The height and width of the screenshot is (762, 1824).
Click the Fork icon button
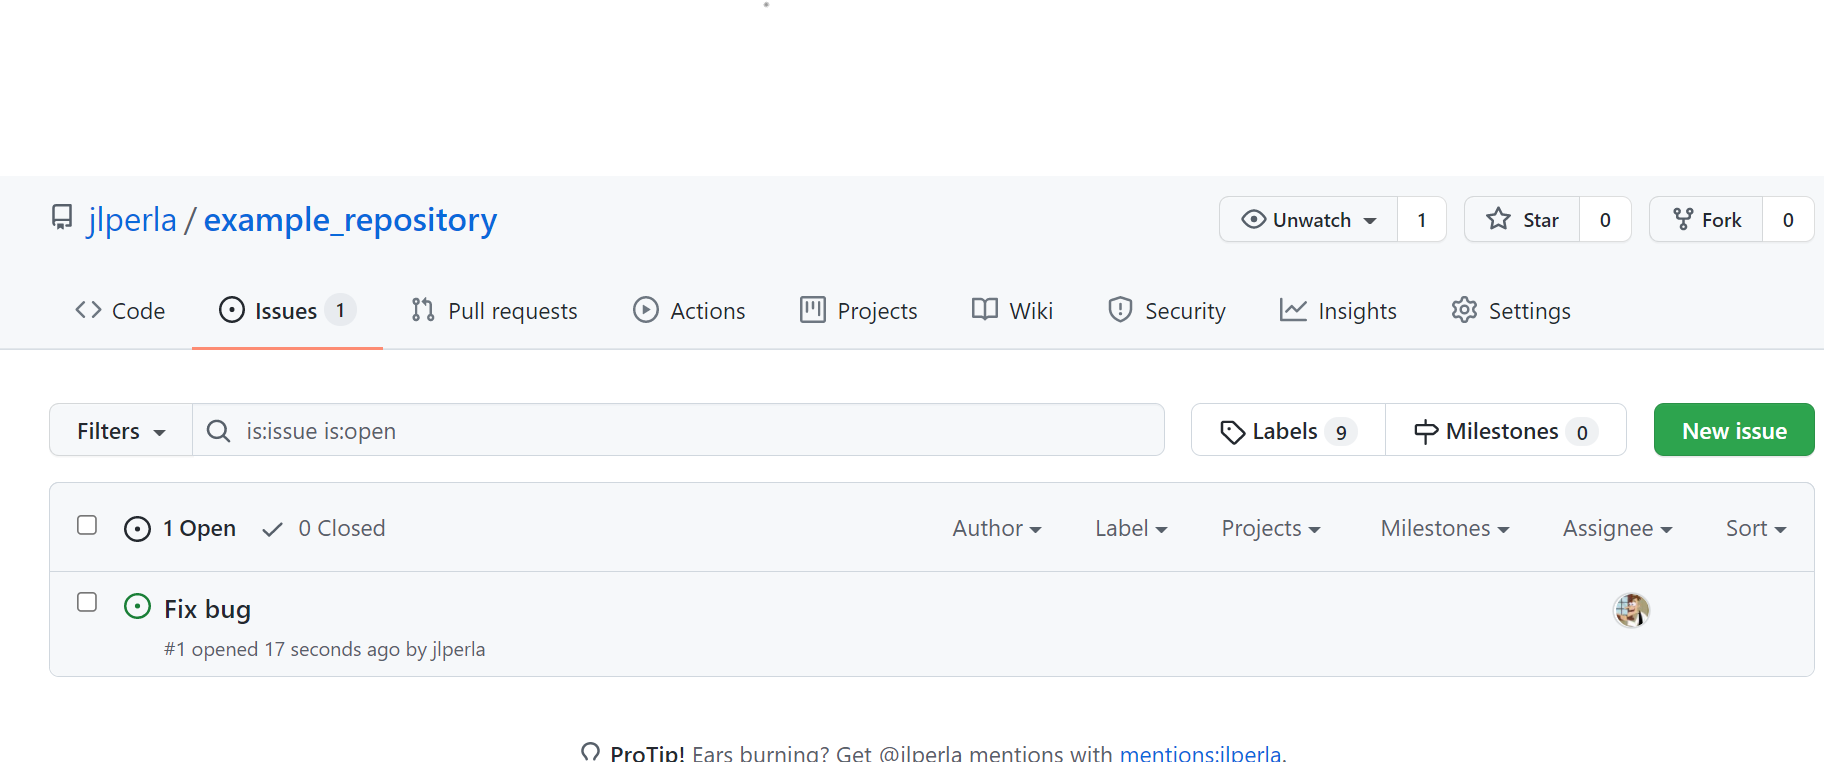pos(1683,219)
